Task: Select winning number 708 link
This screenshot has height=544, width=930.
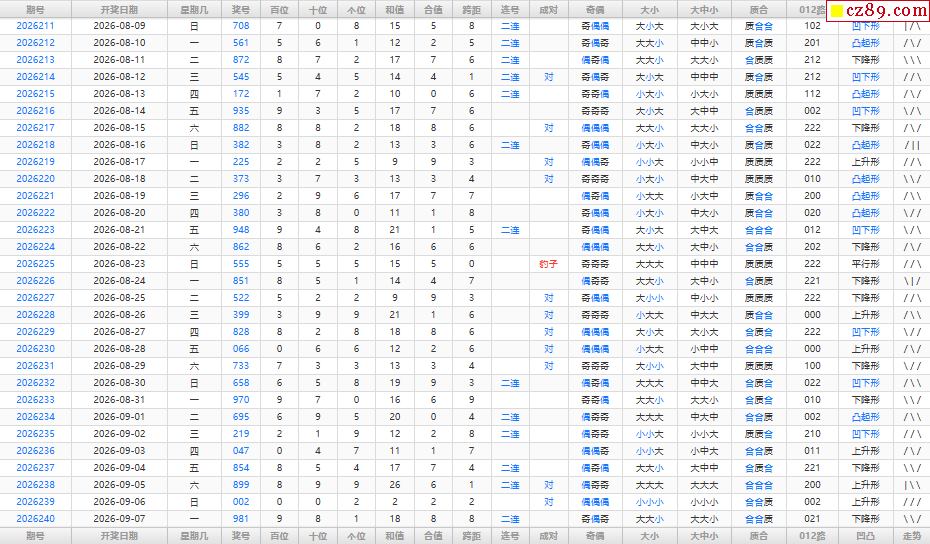Action: pyautogui.click(x=241, y=26)
